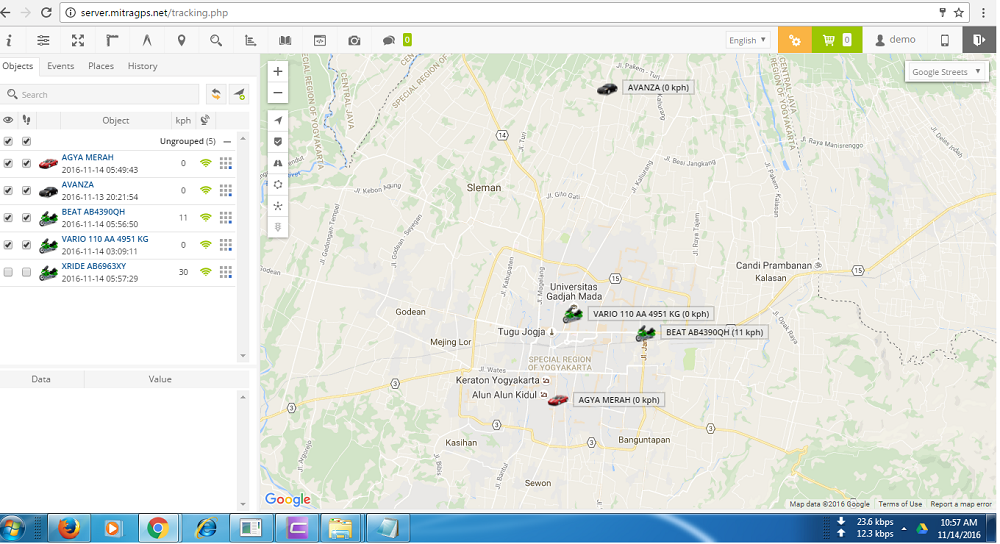Click the object list scroll-down arrow
The height and width of the screenshot is (544, 1000).
click(242, 356)
